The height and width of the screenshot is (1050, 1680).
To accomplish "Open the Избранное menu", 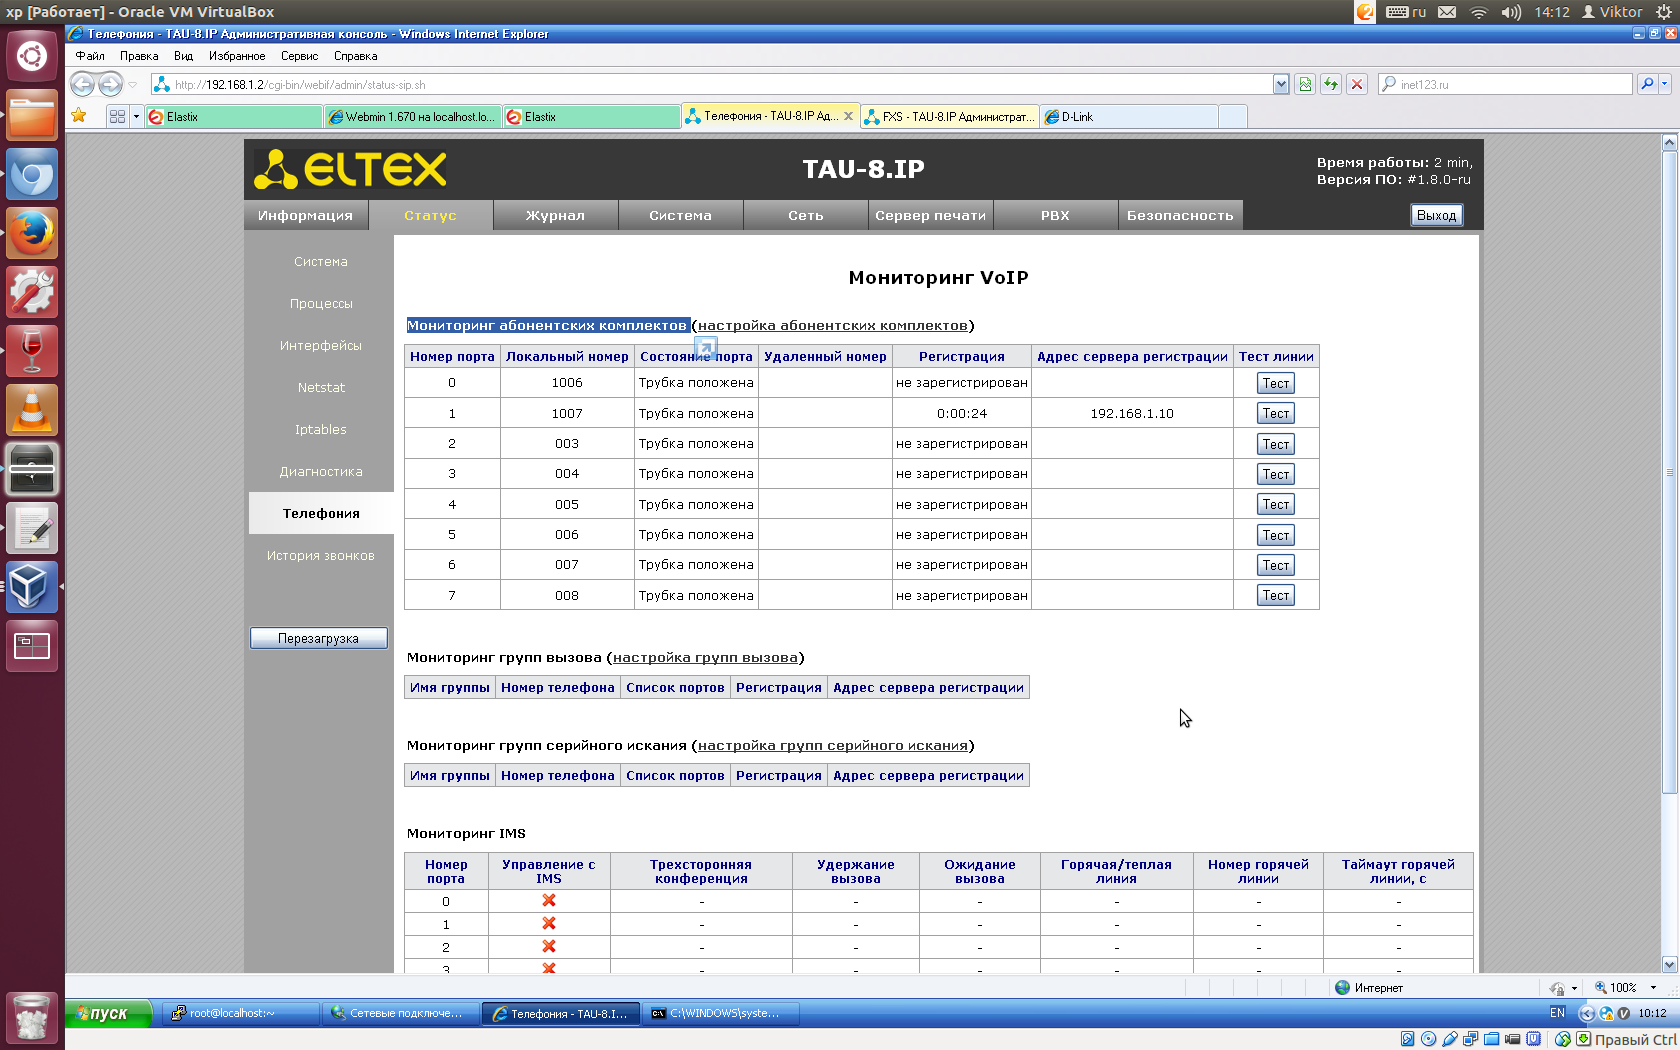I will [237, 56].
